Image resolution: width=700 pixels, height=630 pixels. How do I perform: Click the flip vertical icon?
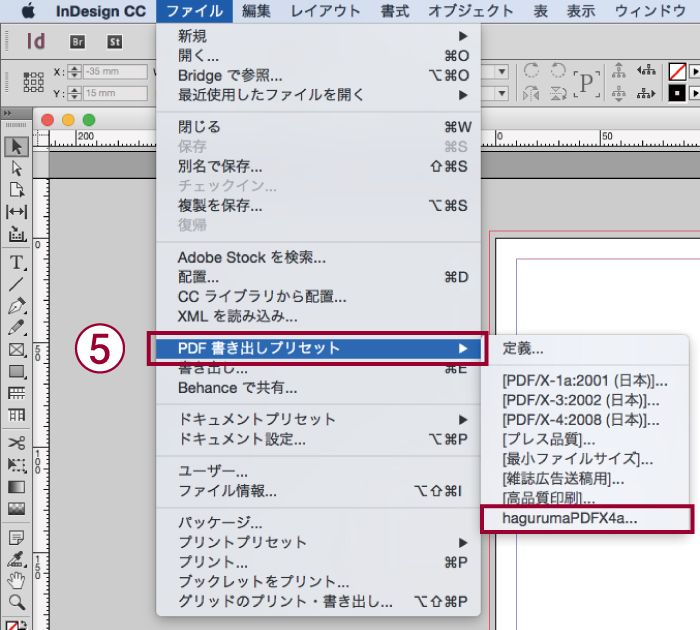(558, 93)
